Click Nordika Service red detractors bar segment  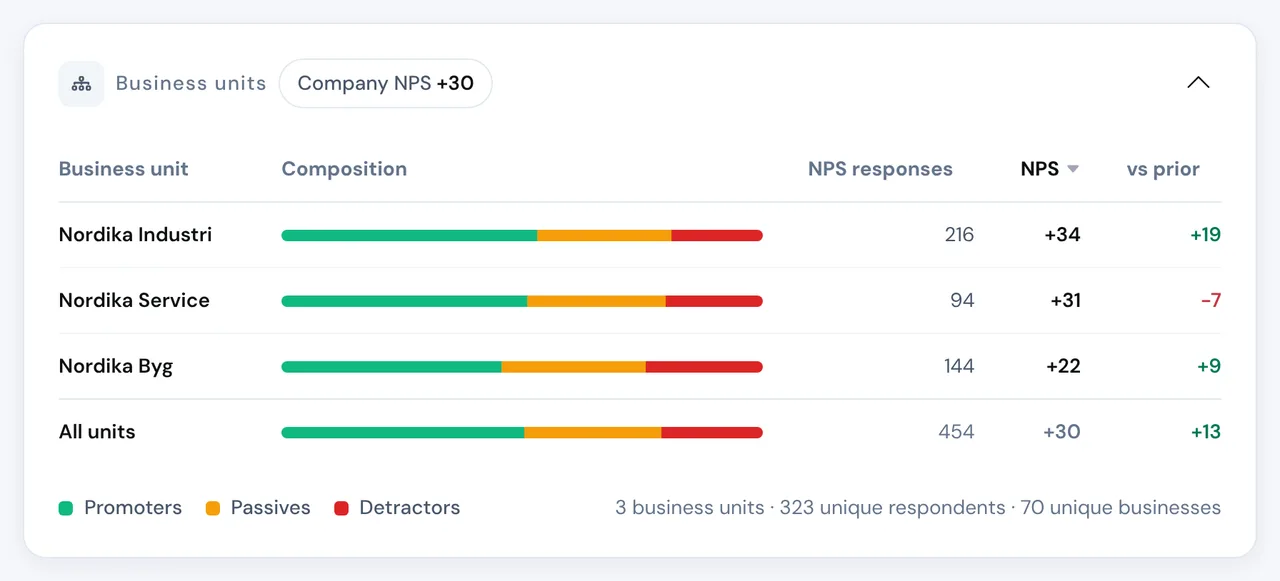point(714,301)
